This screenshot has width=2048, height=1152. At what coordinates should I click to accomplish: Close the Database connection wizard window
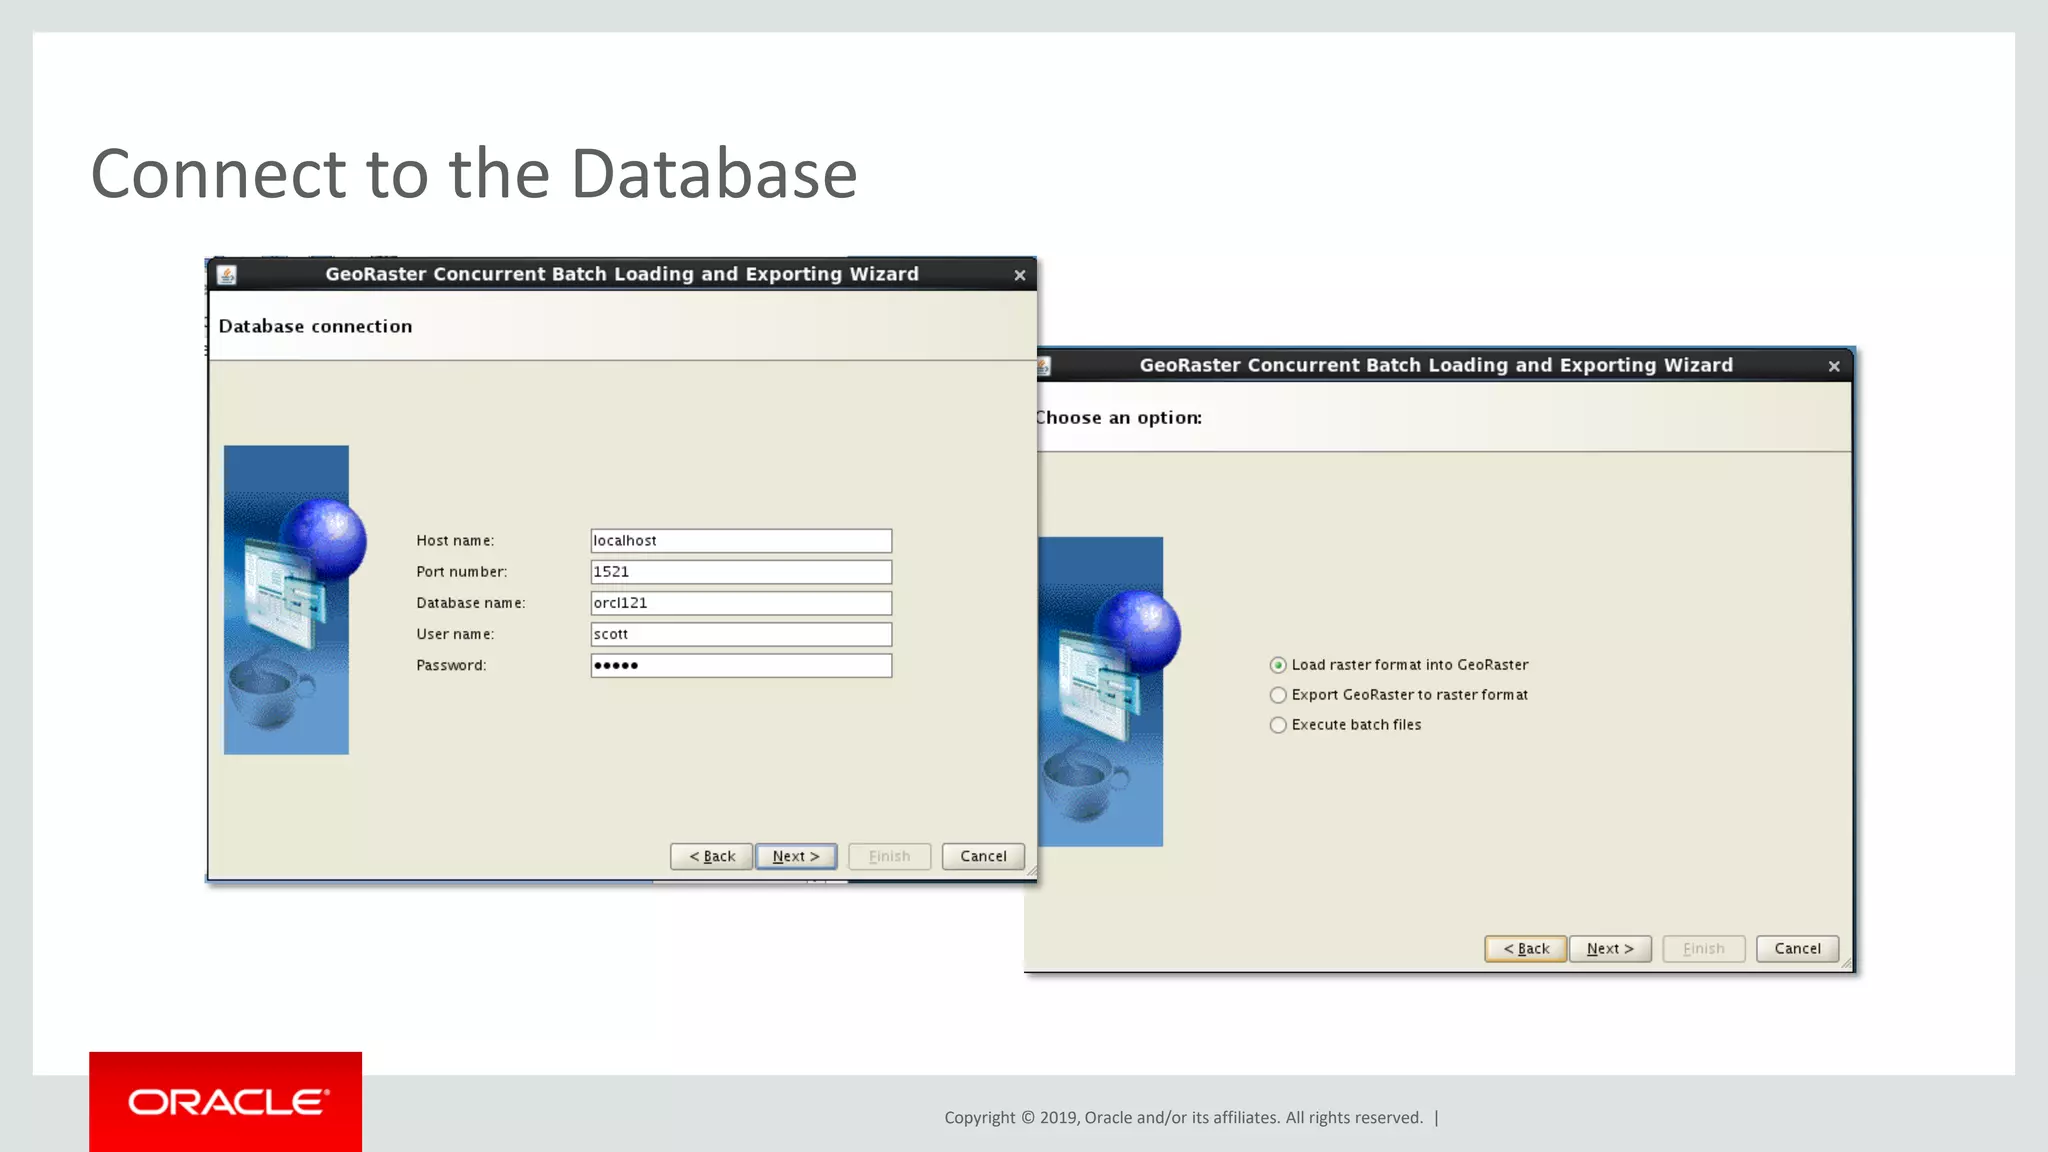click(1019, 275)
